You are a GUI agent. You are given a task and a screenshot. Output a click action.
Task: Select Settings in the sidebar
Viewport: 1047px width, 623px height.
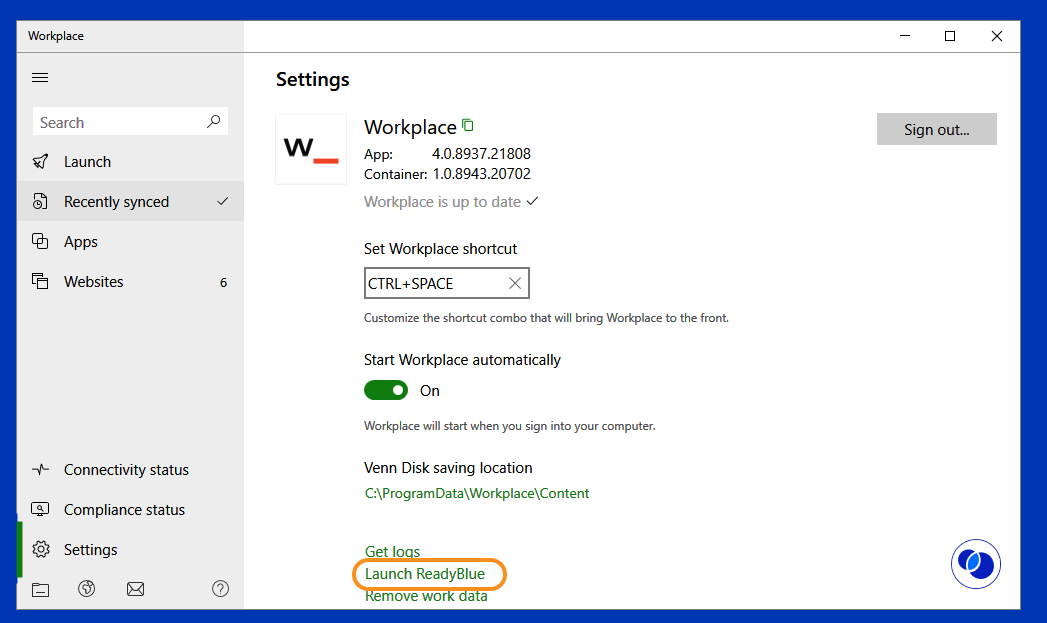(130, 550)
